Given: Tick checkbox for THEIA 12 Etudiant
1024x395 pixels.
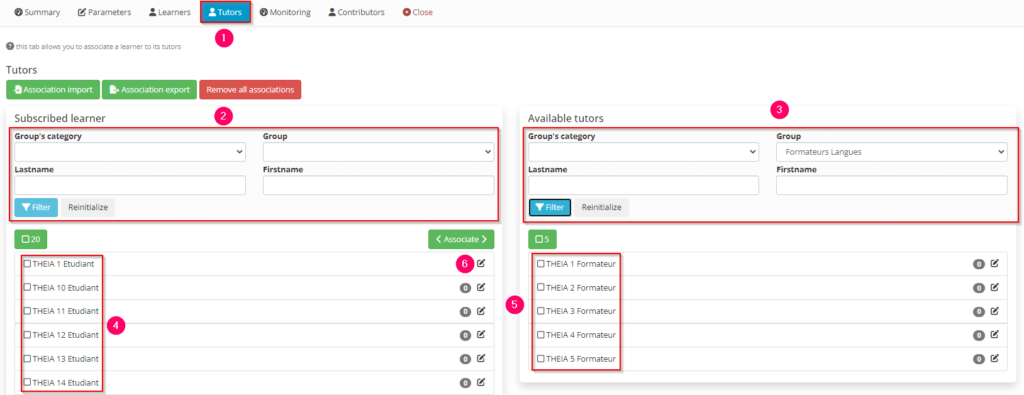Looking at the screenshot, I should click(x=27, y=335).
